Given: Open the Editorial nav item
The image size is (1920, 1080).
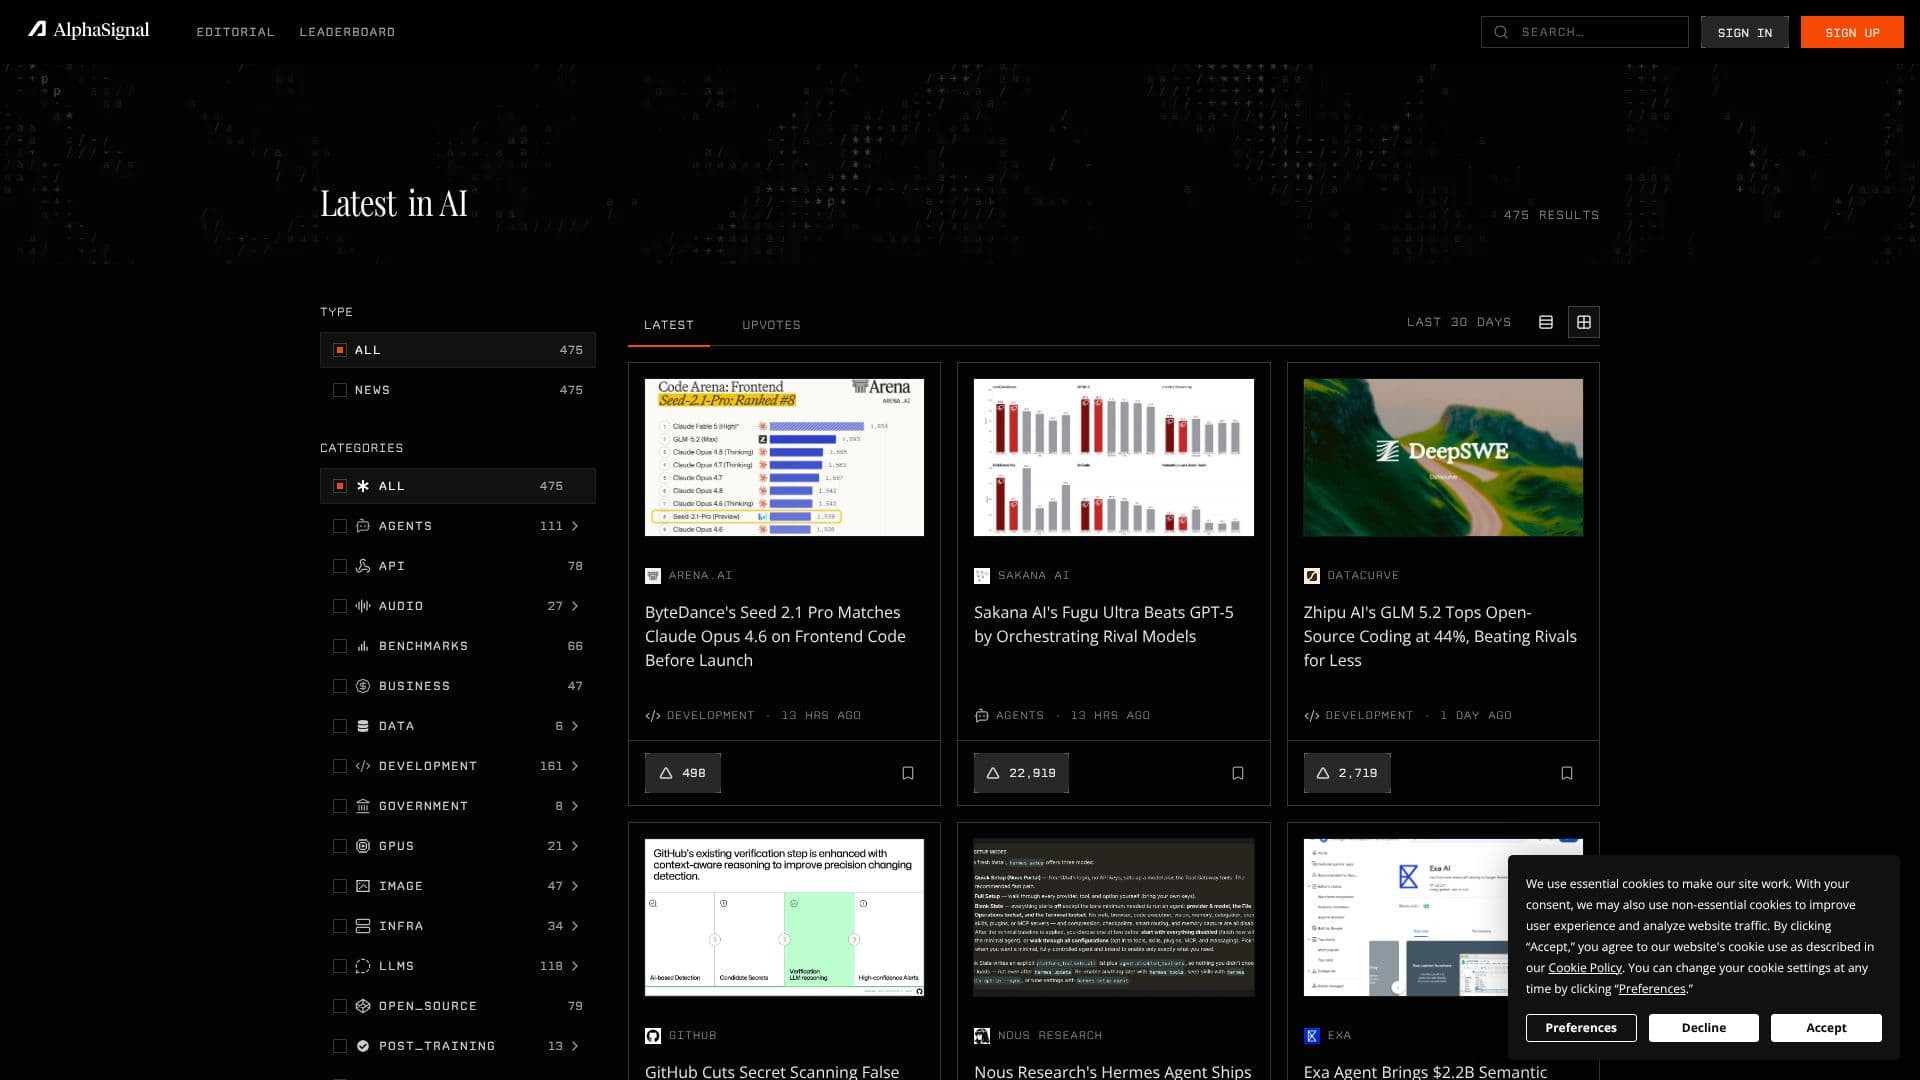Looking at the screenshot, I should click(x=235, y=32).
